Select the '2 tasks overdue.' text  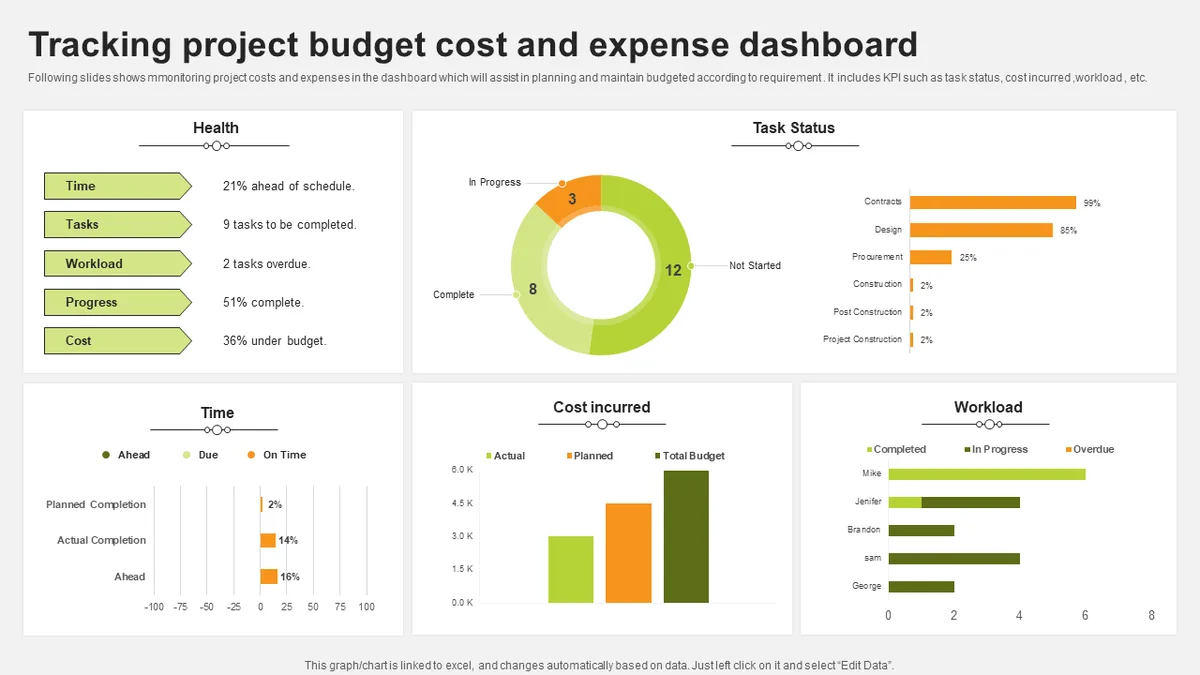(x=267, y=264)
